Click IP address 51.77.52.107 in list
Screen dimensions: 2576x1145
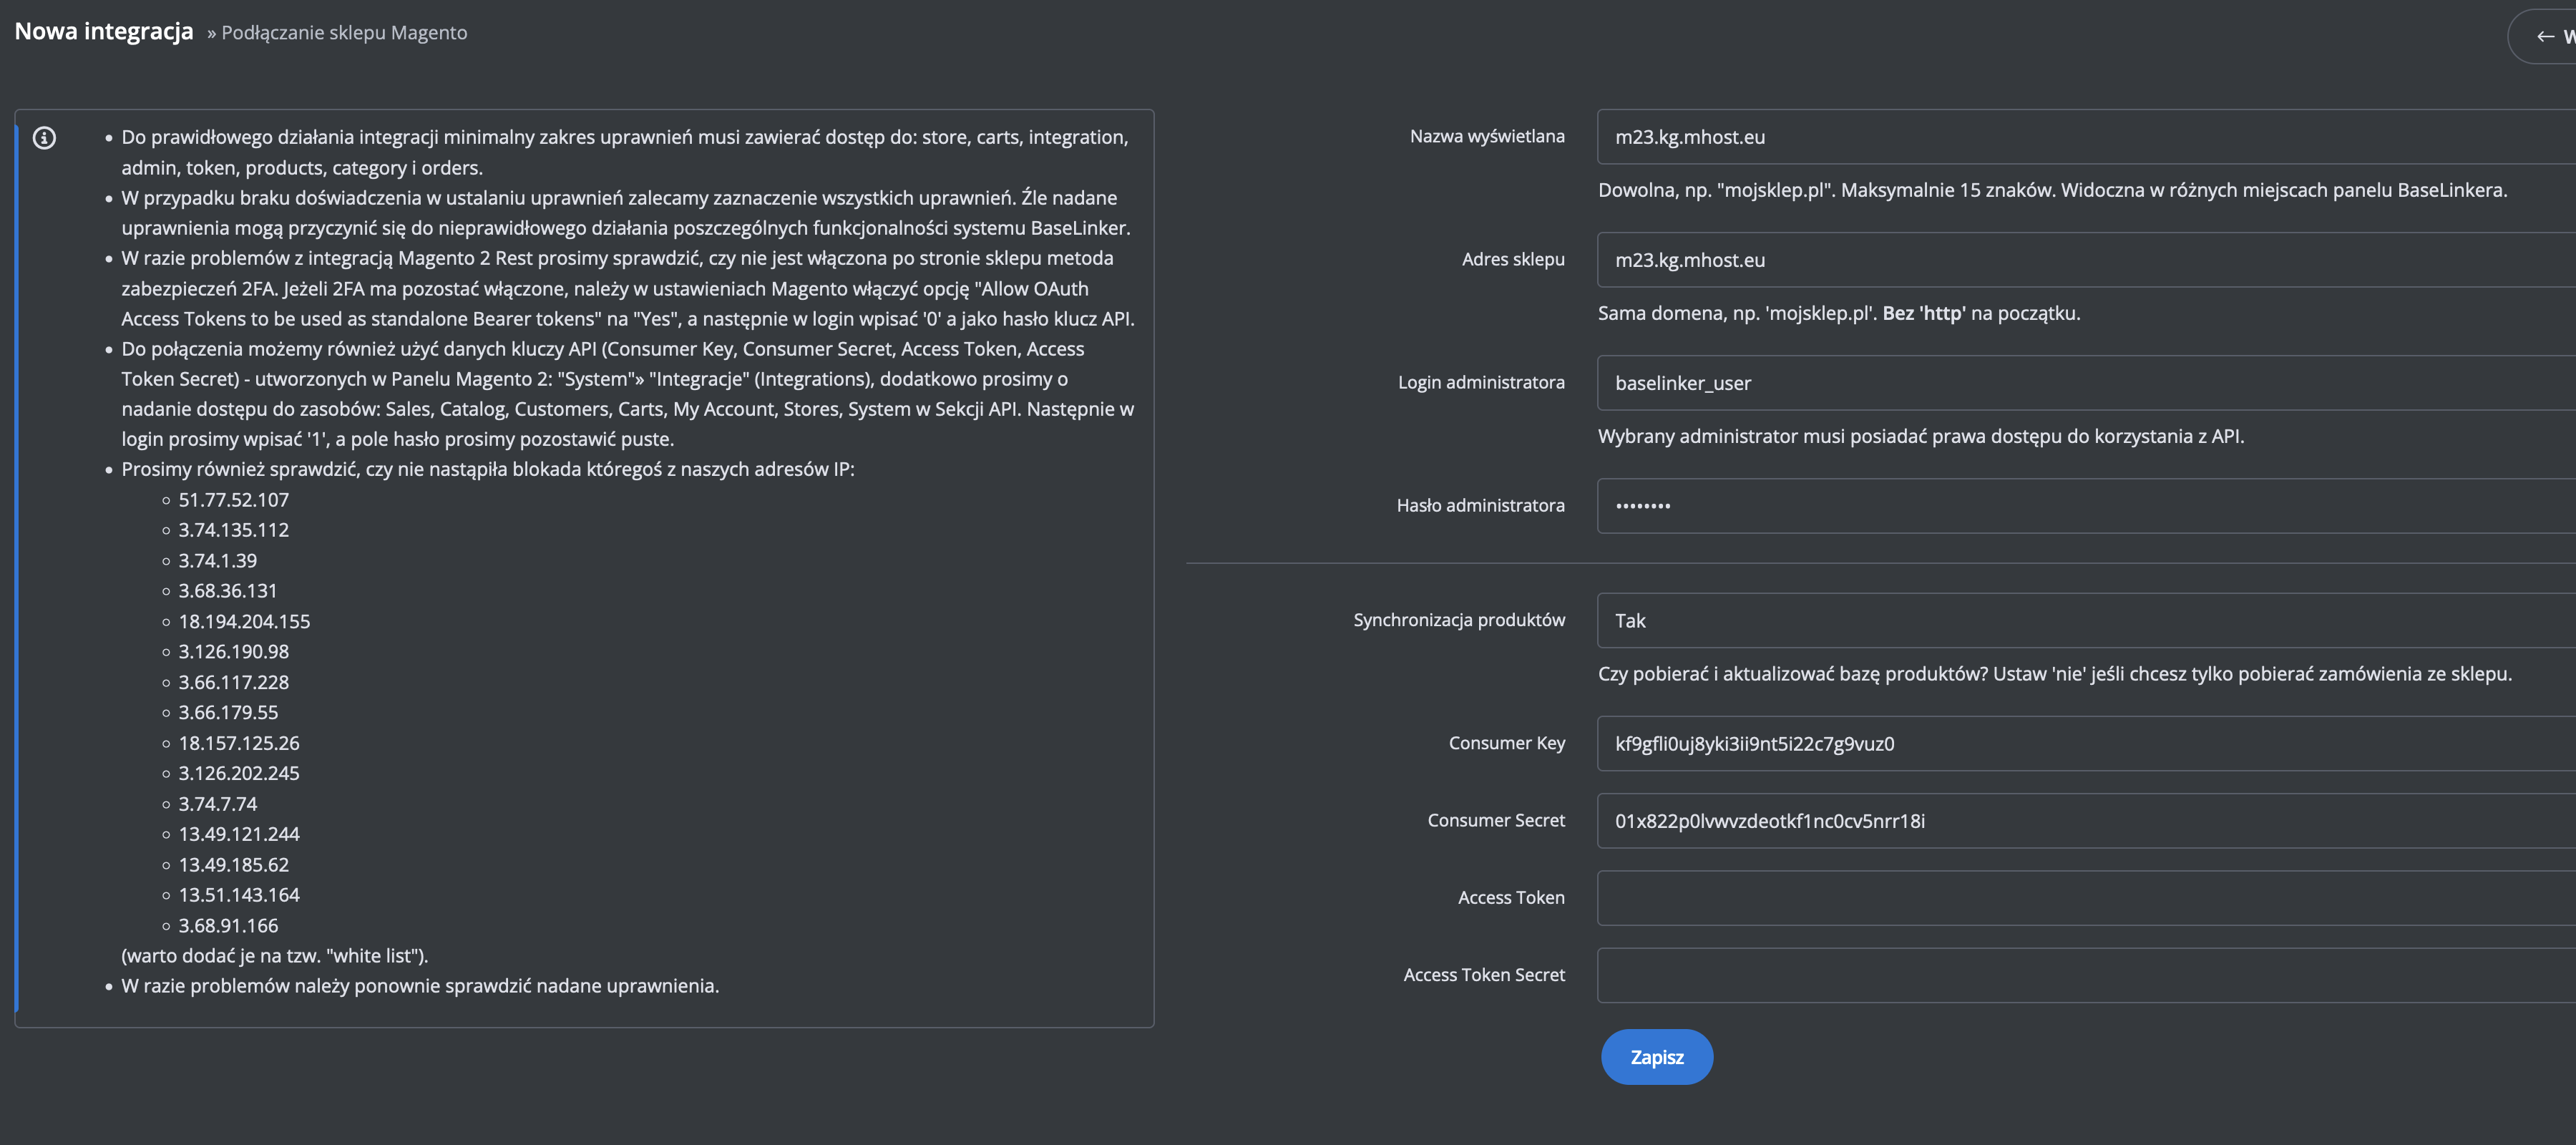click(233, 500)
